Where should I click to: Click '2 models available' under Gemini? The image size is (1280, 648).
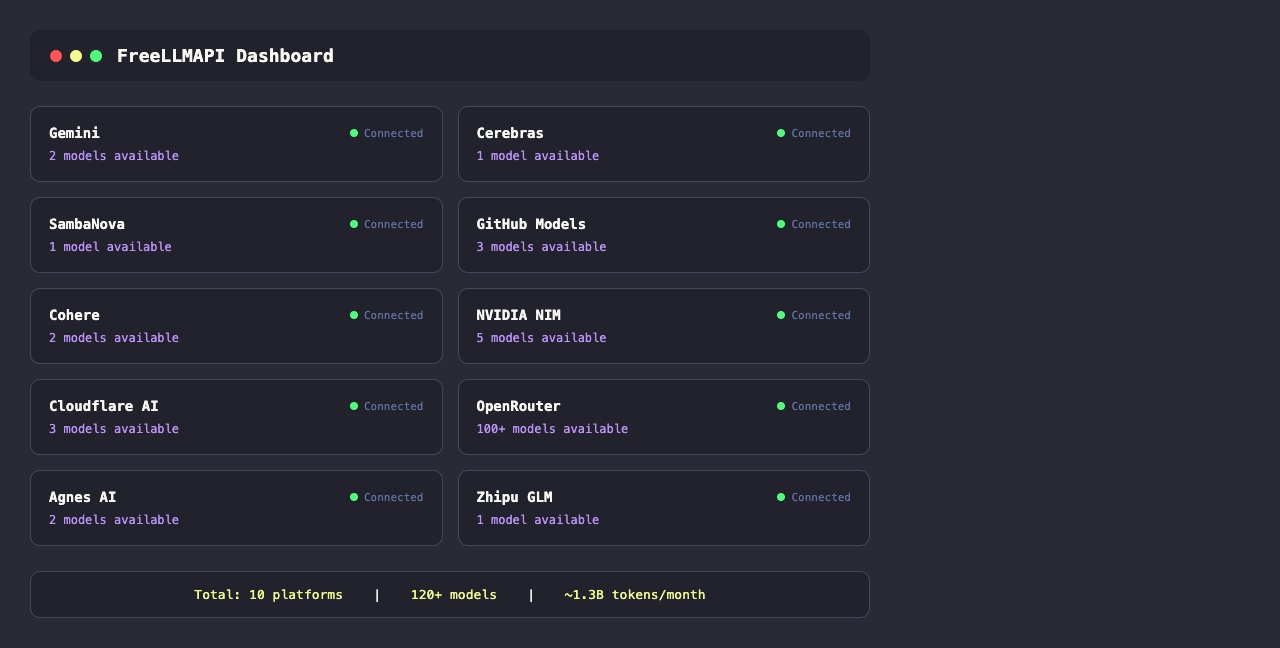point(114,156)
